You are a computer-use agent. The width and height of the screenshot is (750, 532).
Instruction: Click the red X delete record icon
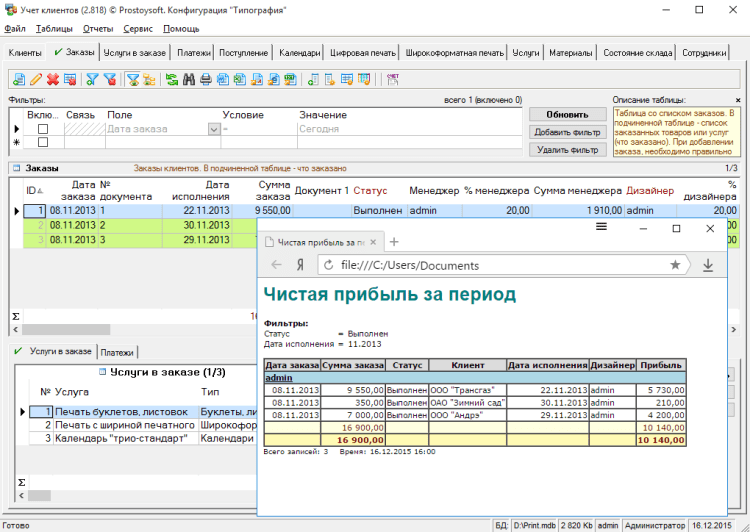tap(52, 79)
